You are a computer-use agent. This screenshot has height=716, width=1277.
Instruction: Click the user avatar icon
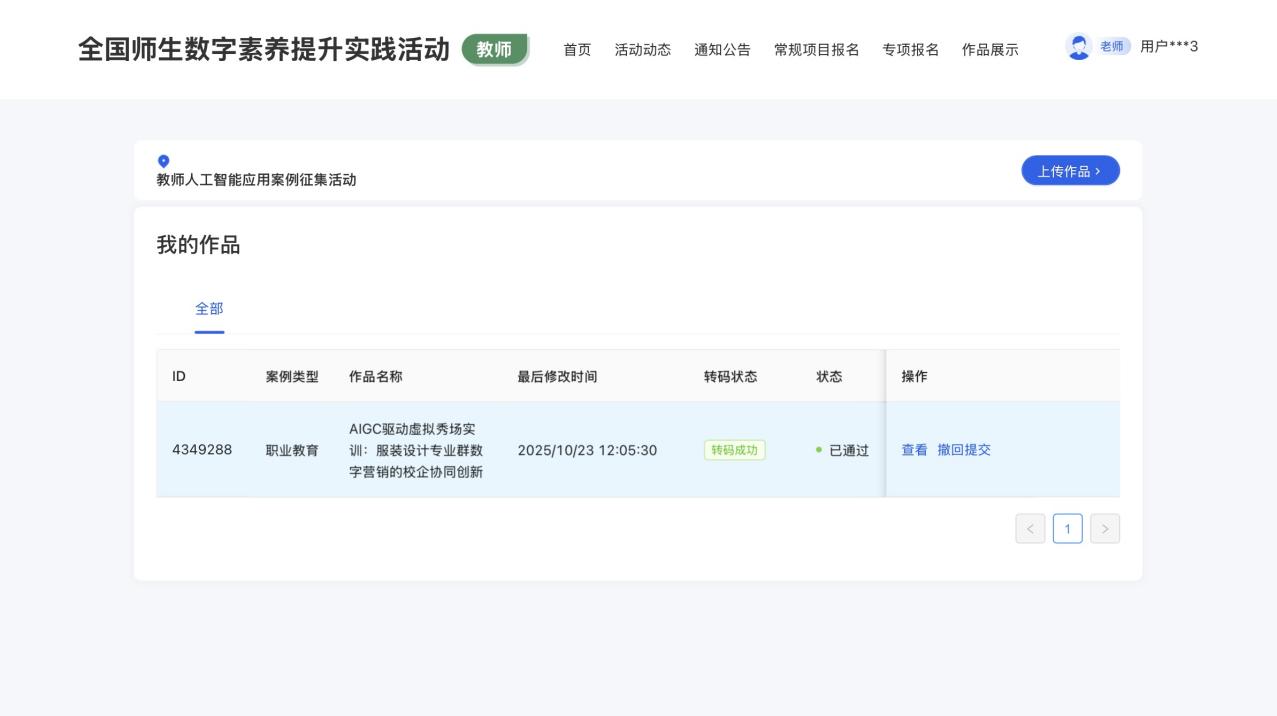[x=1078, y=47]
